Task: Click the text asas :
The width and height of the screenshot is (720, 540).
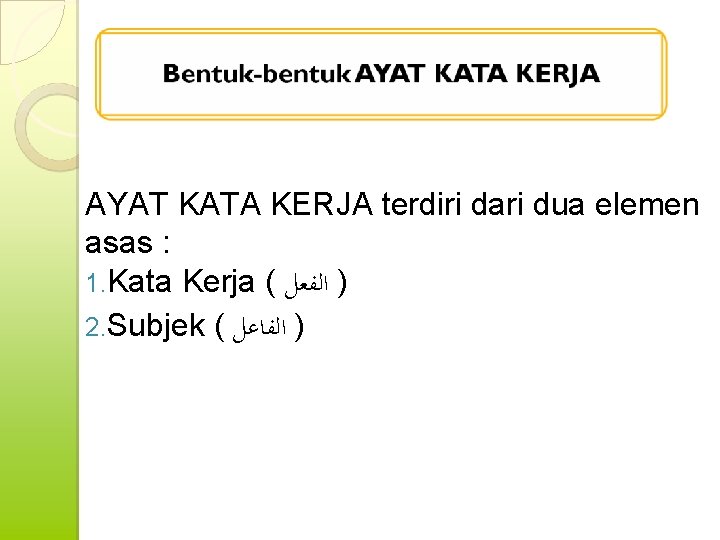Action: point(127,243)
